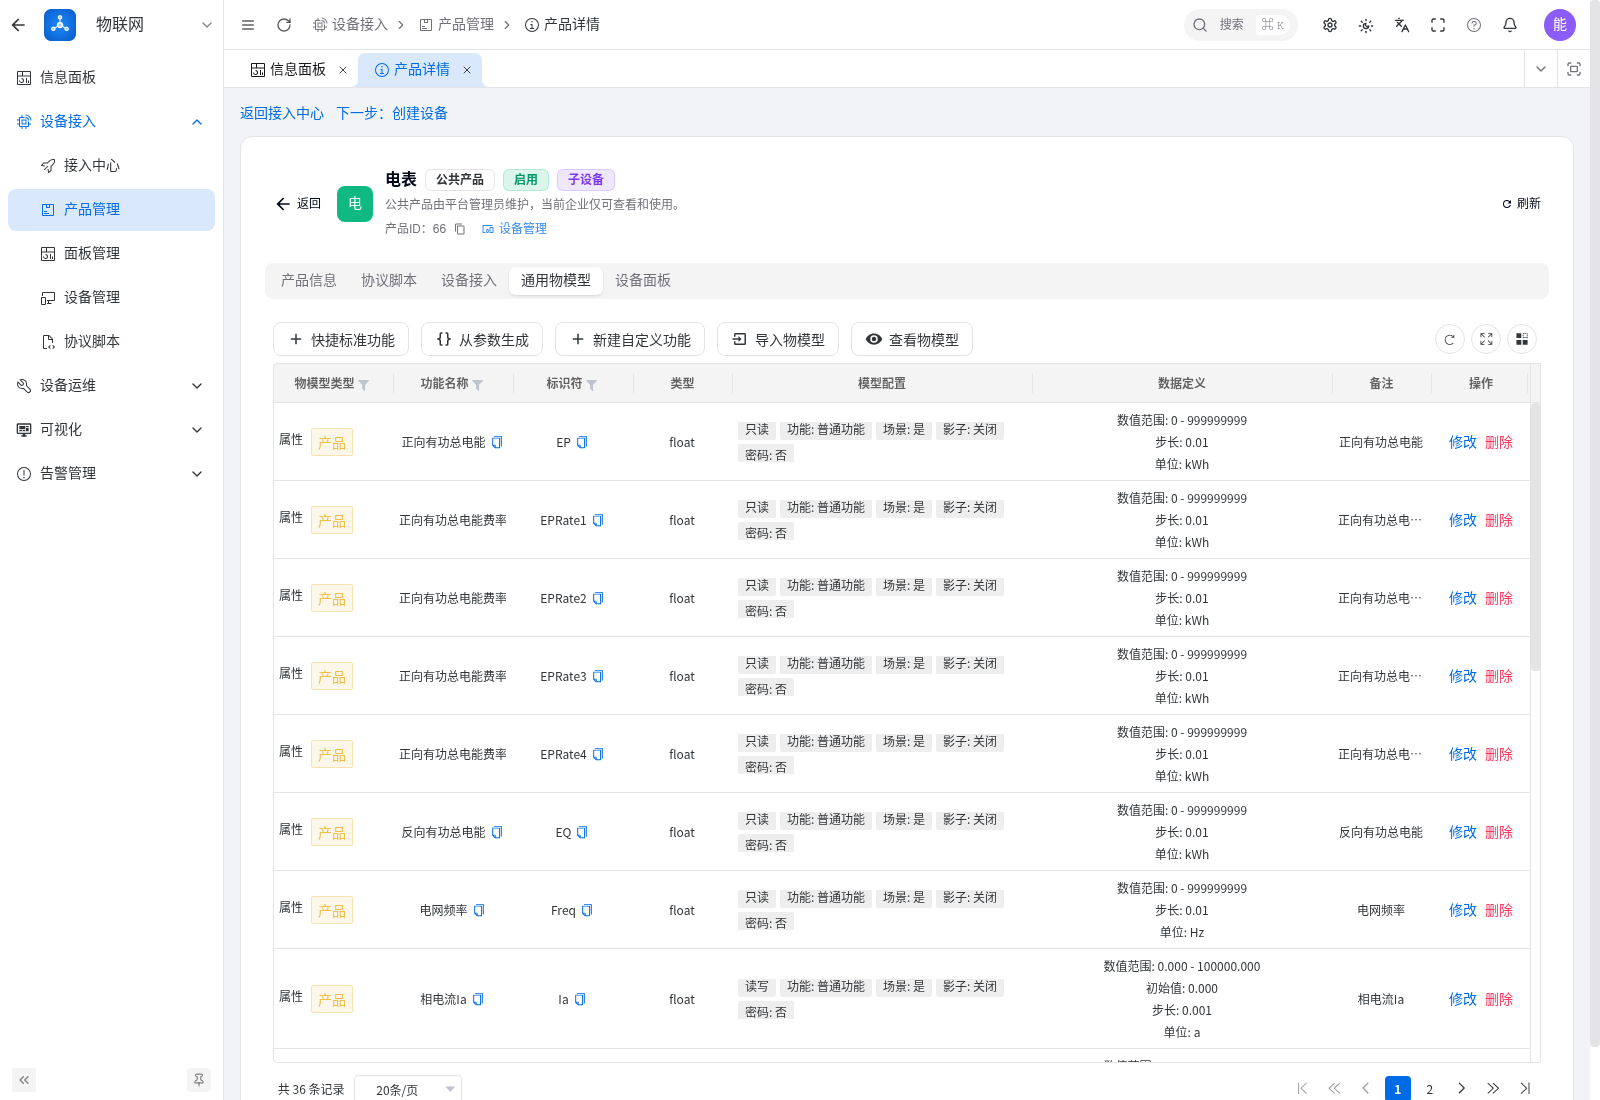Viewport: 1600px width, 1100px height.
Task: Pin the sidebar with the pin icon
Action: pos(199,1080)
